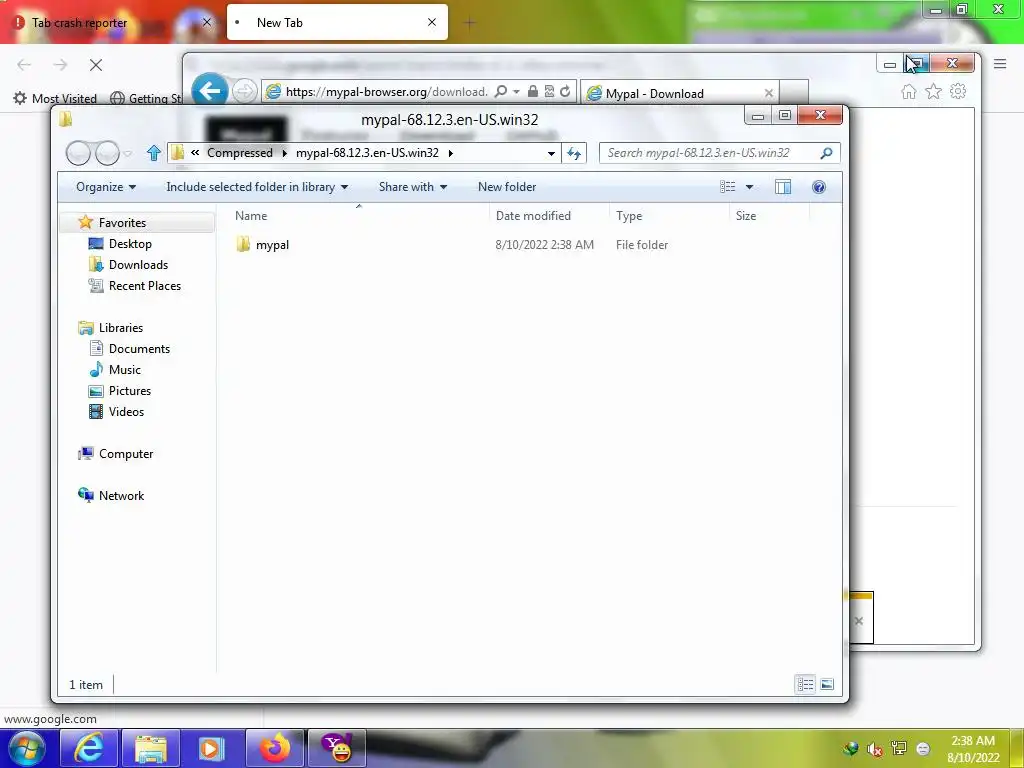Select the Mypal - Download IE tab
The width and height of the screenshot is (1024, 768).
[679, 93]
